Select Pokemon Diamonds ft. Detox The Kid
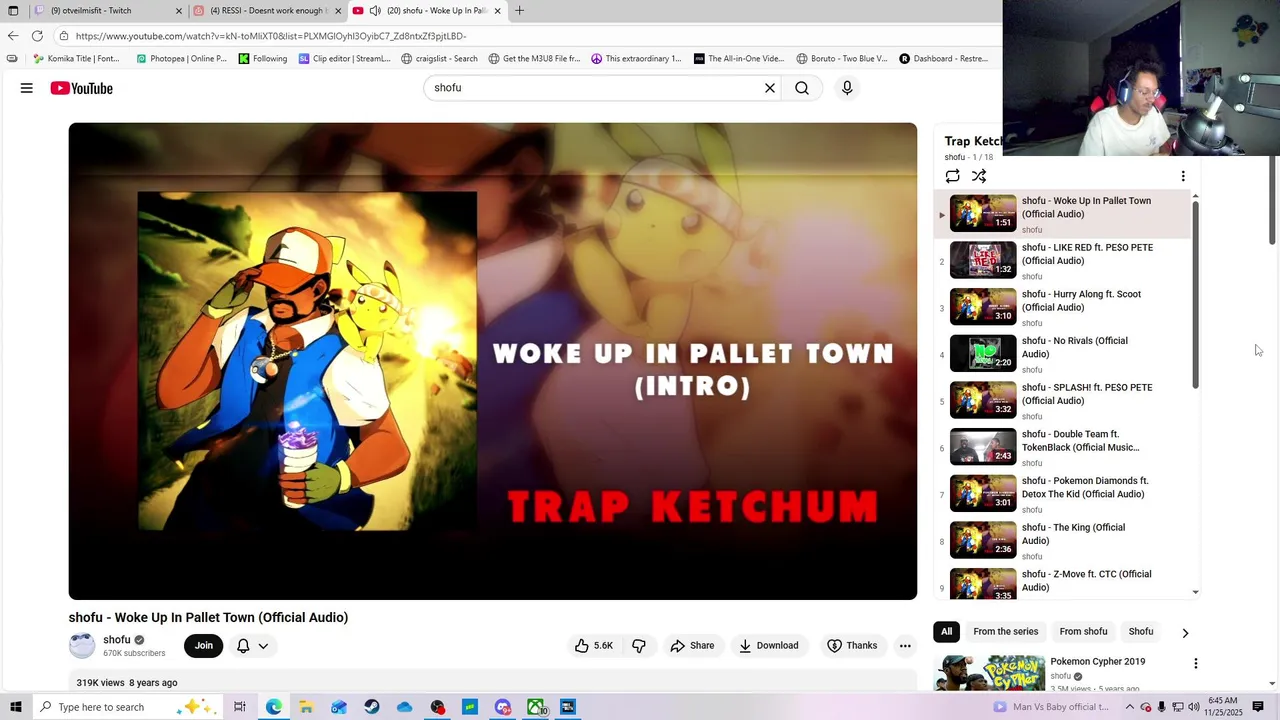The image size is (1280, 720). (1085, 488)
